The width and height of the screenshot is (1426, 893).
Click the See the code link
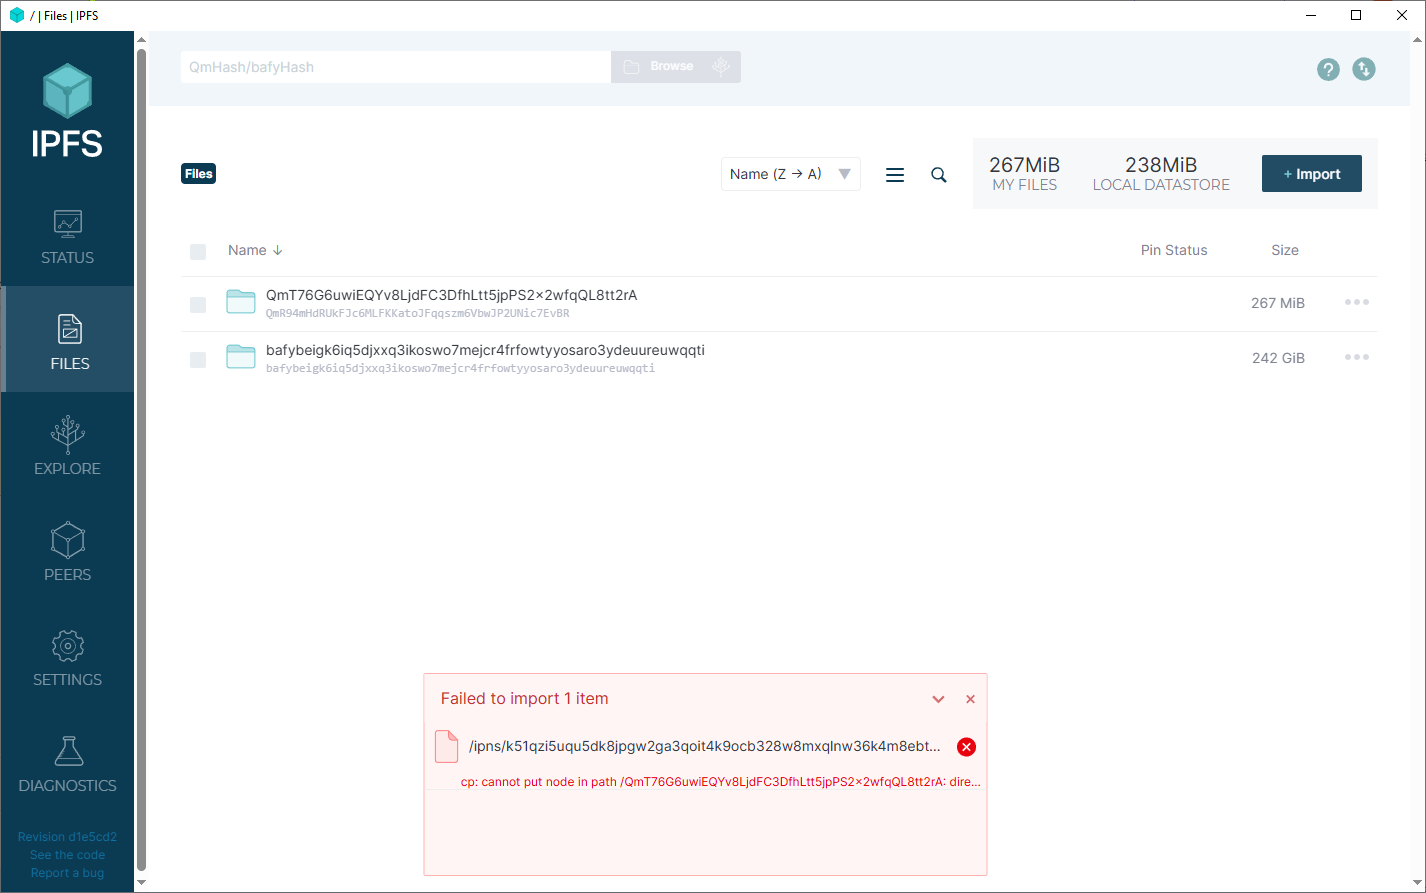(67, 855)
